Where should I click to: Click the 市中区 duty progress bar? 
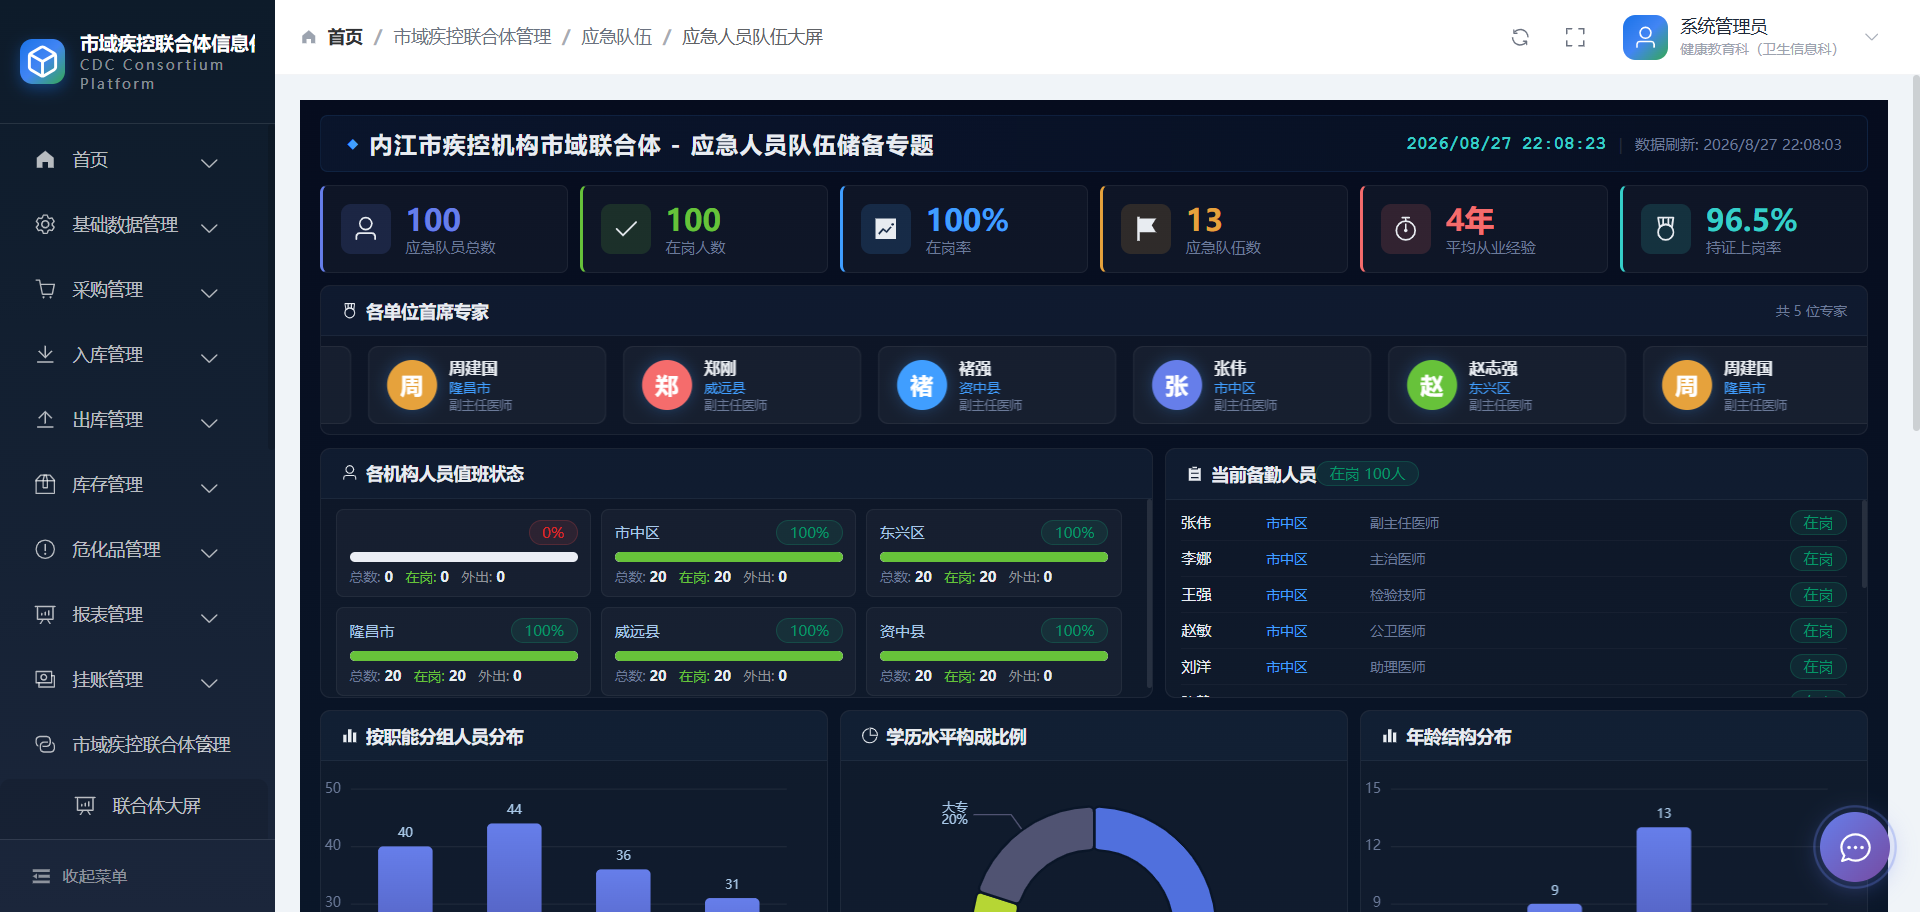click(x=729, y=557)
